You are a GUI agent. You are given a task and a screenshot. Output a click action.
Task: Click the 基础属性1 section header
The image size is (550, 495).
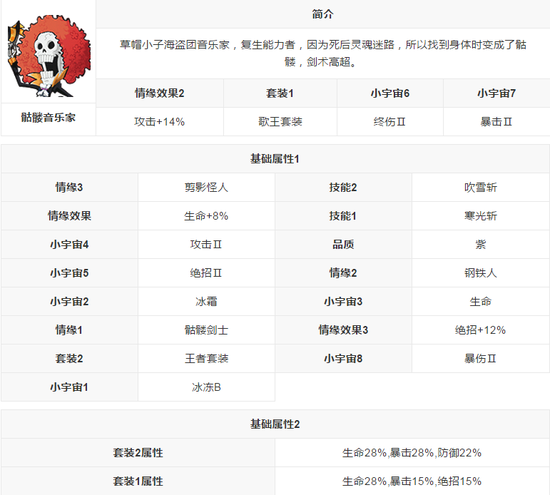[275, 159]
